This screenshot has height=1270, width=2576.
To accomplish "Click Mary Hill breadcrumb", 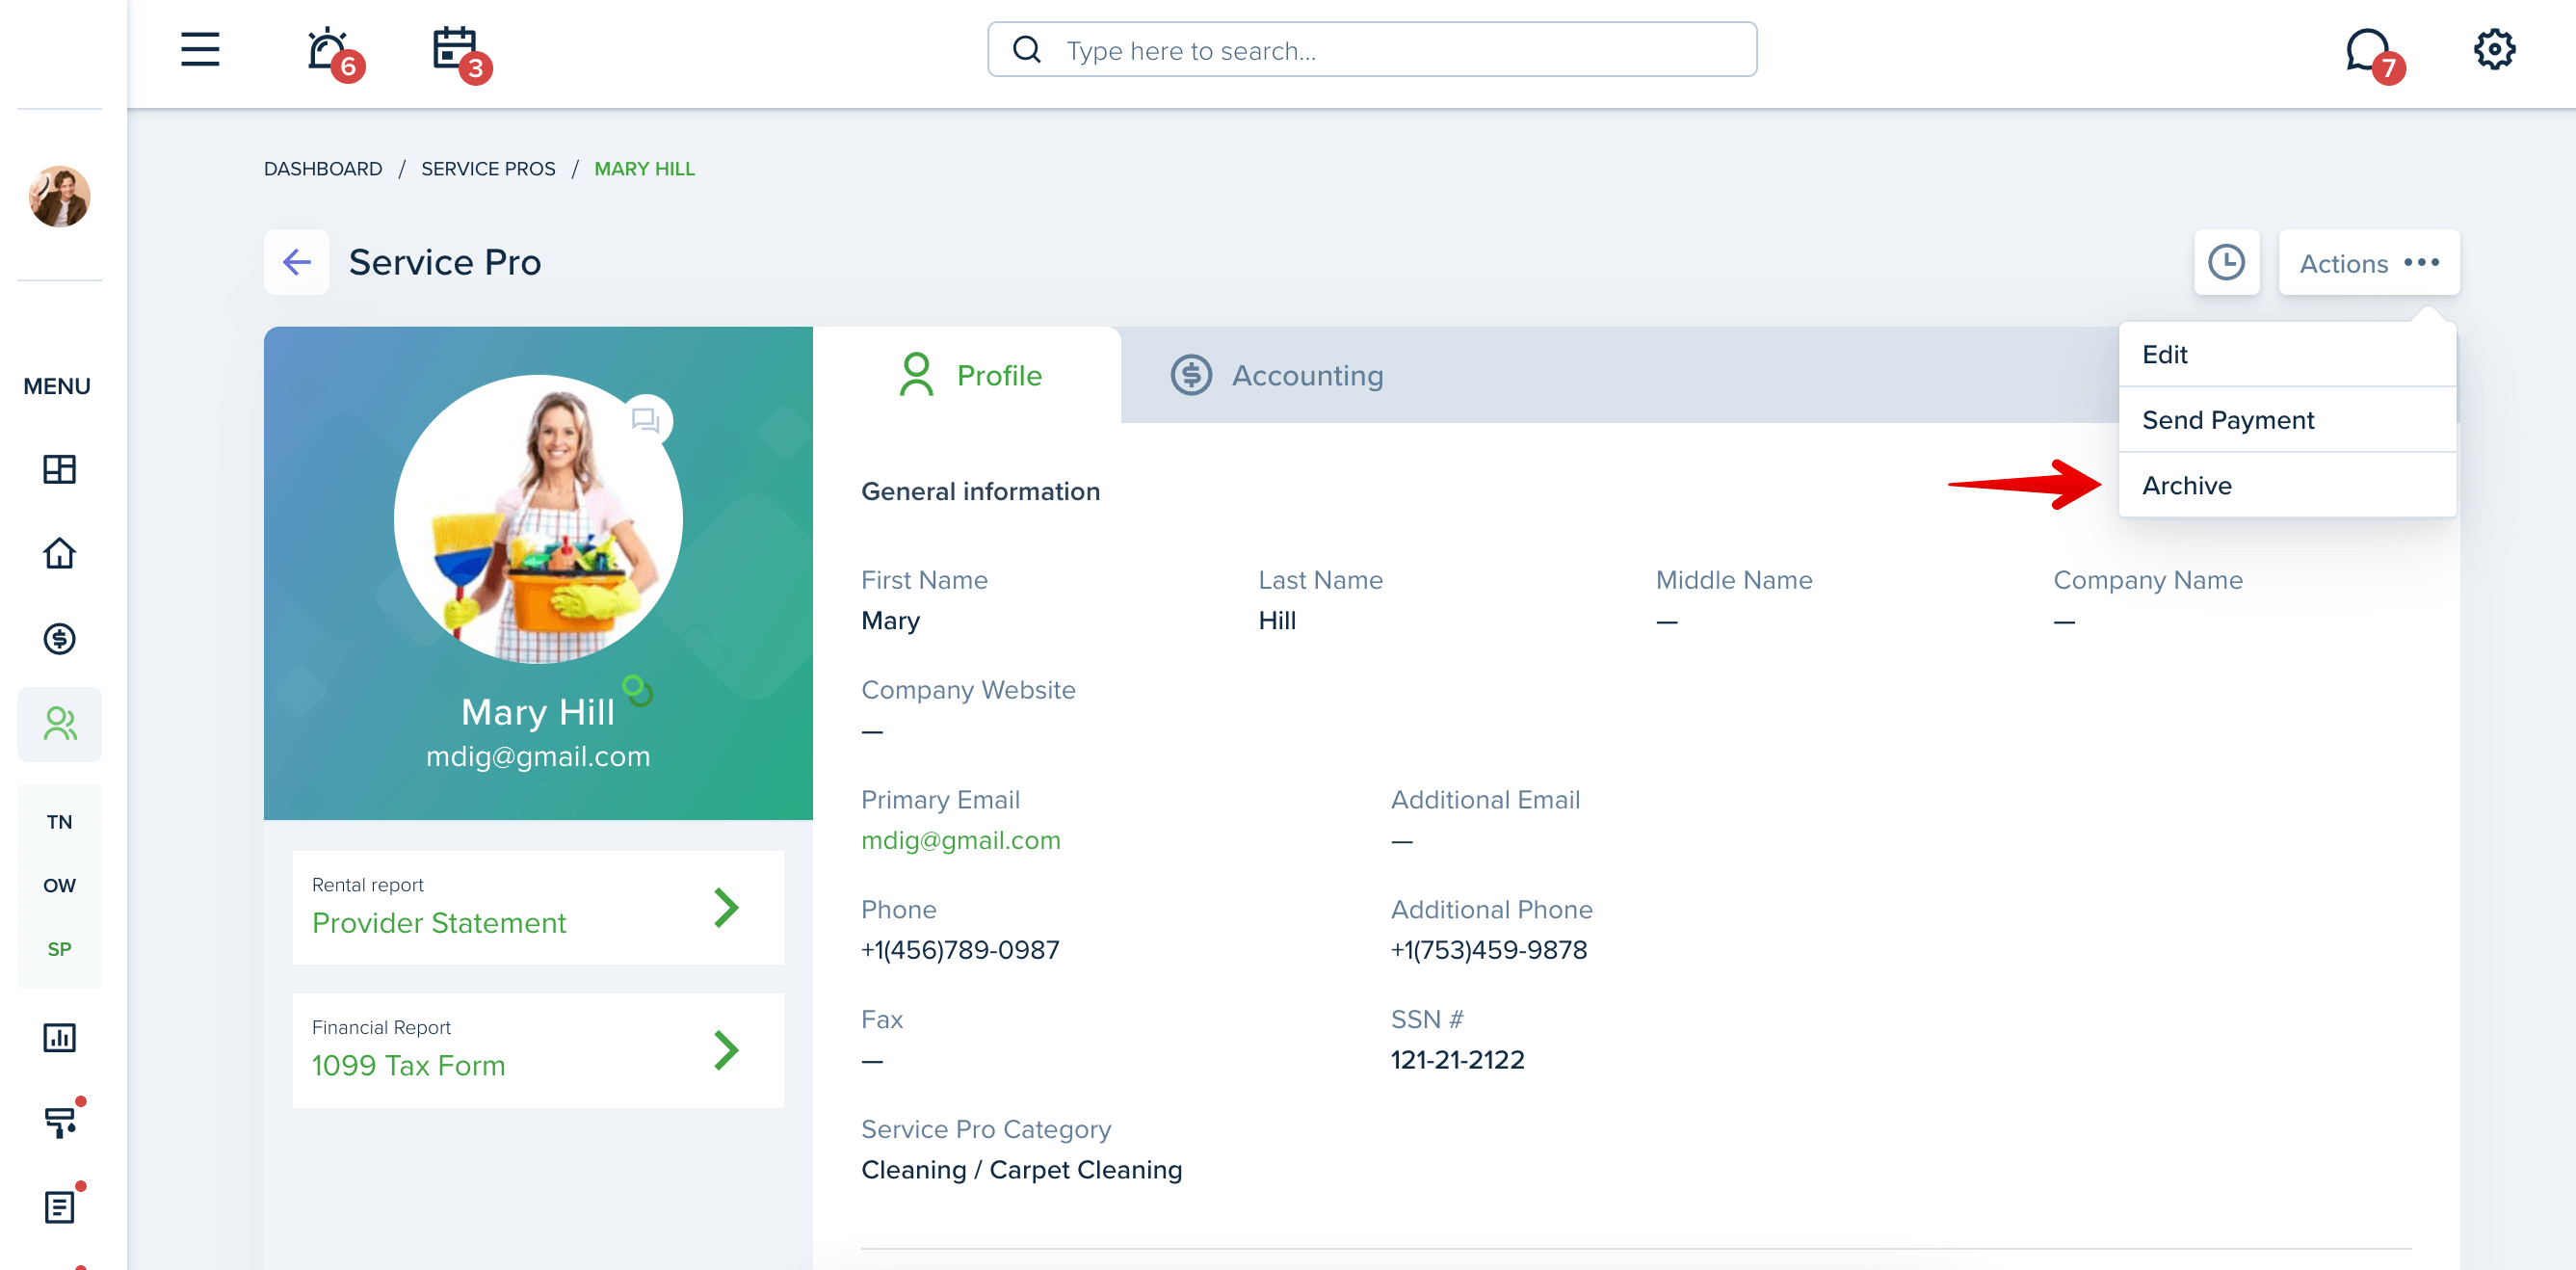I will click(x=644, y=169).
